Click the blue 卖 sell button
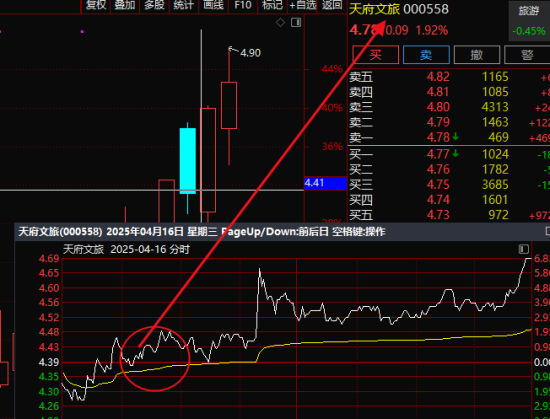Image resolution: width=550 pixels, height=419 pixels. click(426, 55)
